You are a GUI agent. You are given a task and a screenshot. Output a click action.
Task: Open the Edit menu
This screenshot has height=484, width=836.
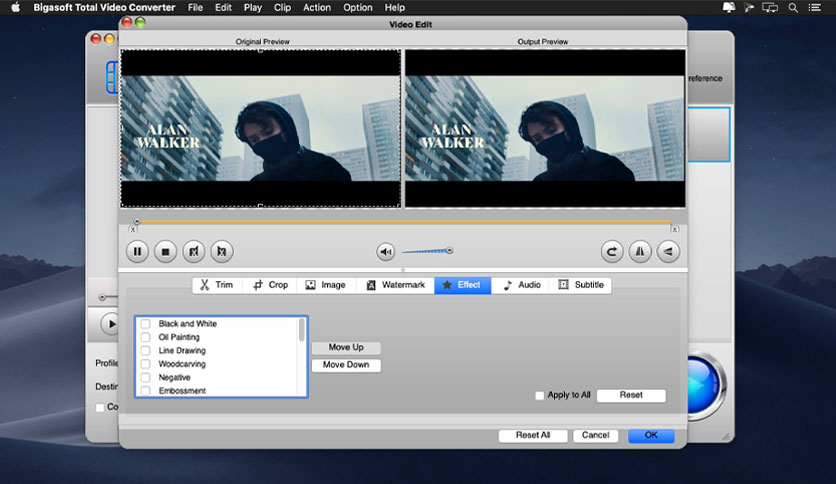point(223,7)
